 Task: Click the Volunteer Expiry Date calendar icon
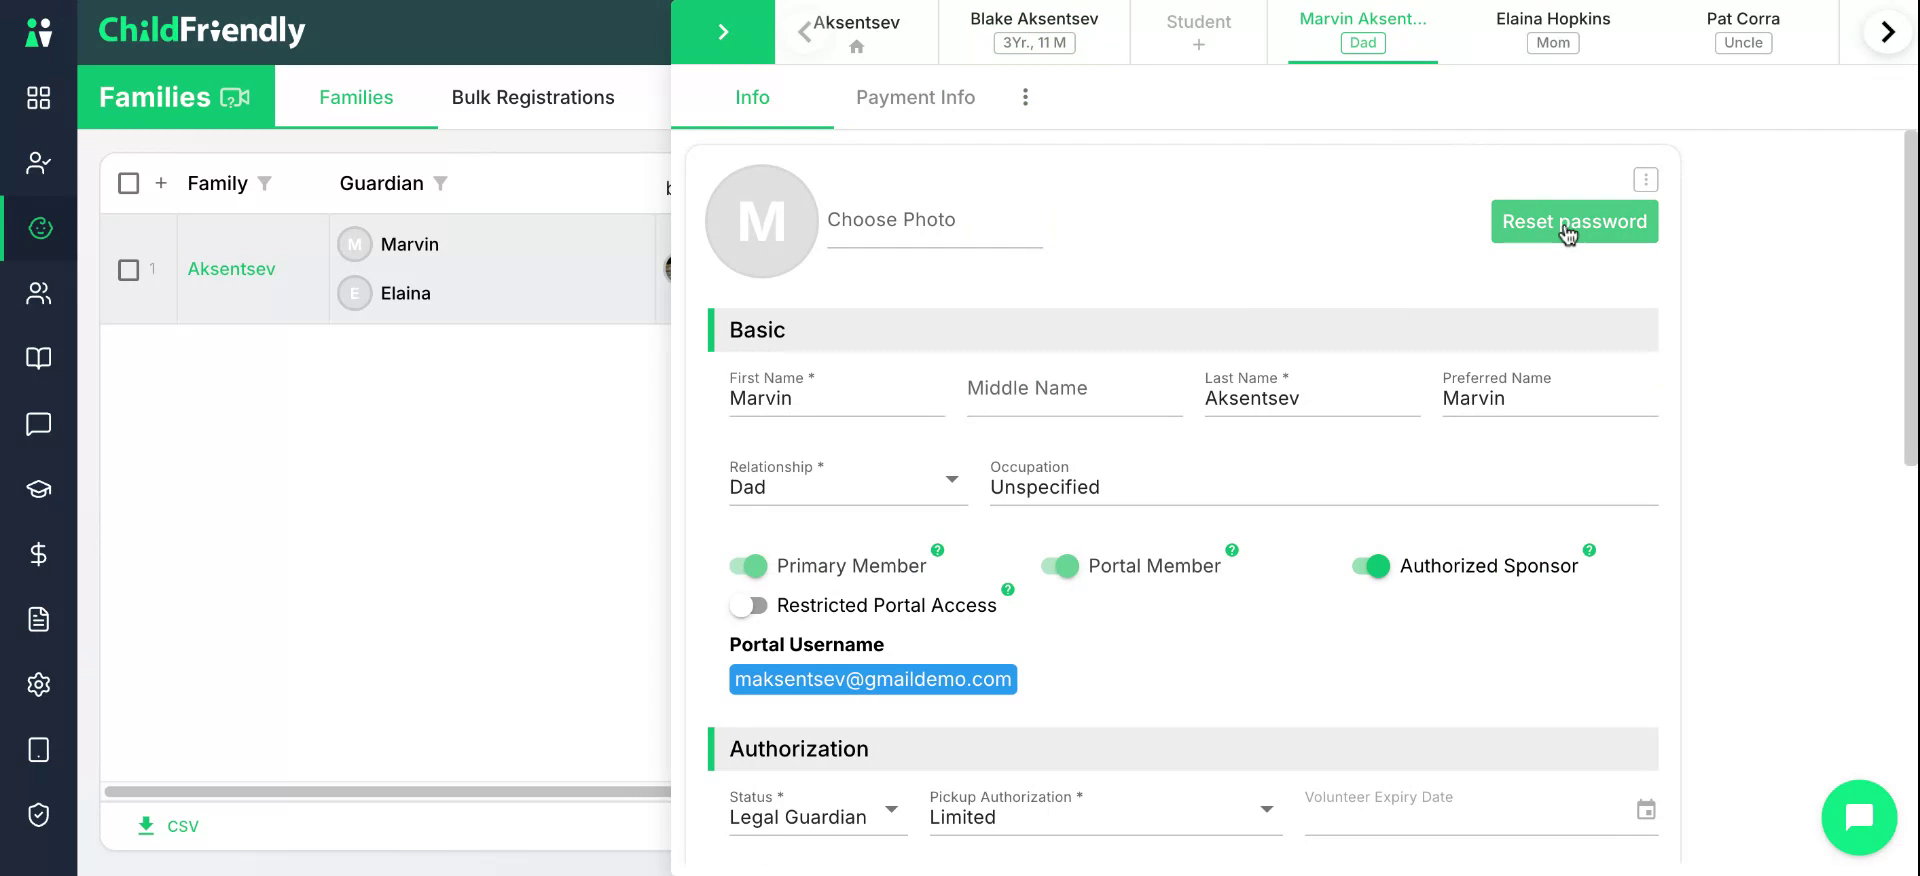tap(1646, 810)
